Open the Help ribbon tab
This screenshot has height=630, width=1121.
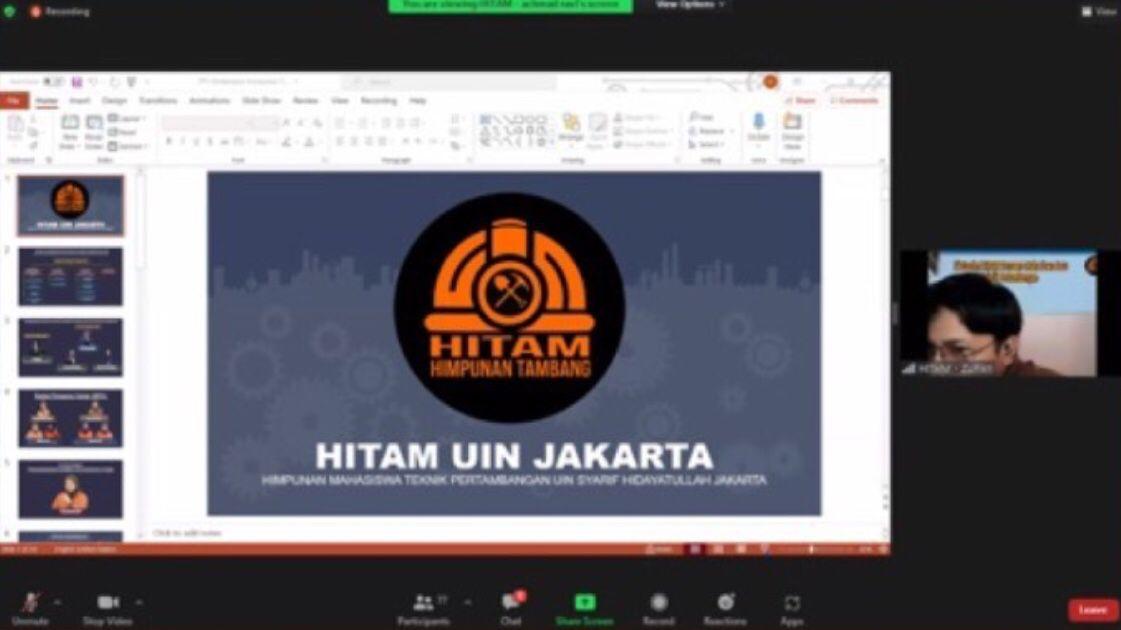click(x=418, y=101)
